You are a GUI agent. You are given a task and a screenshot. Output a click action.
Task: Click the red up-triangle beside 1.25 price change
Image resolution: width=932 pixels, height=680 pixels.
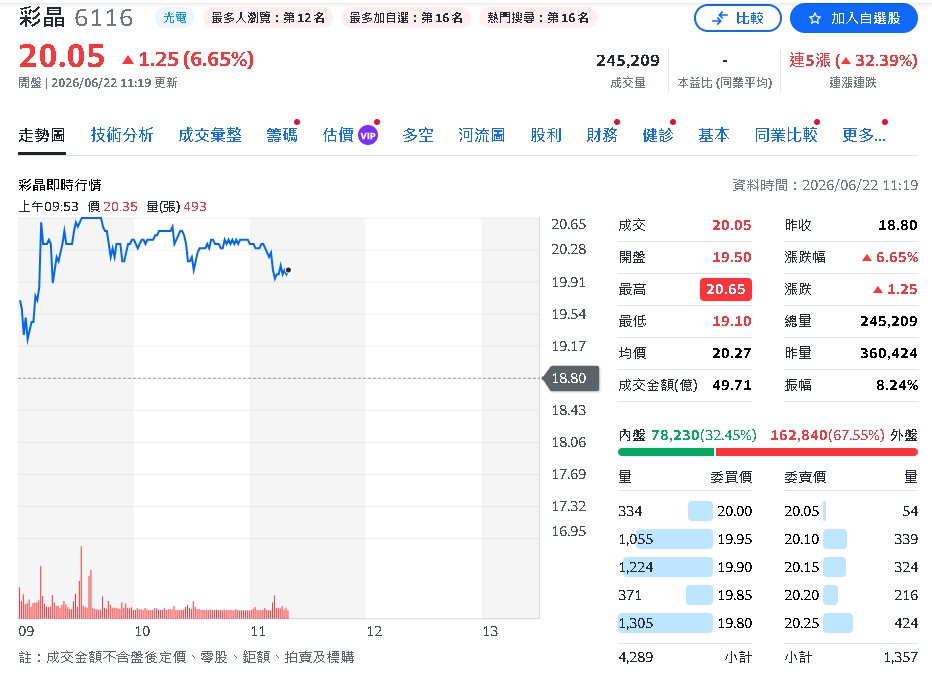(x=128, y=59)
